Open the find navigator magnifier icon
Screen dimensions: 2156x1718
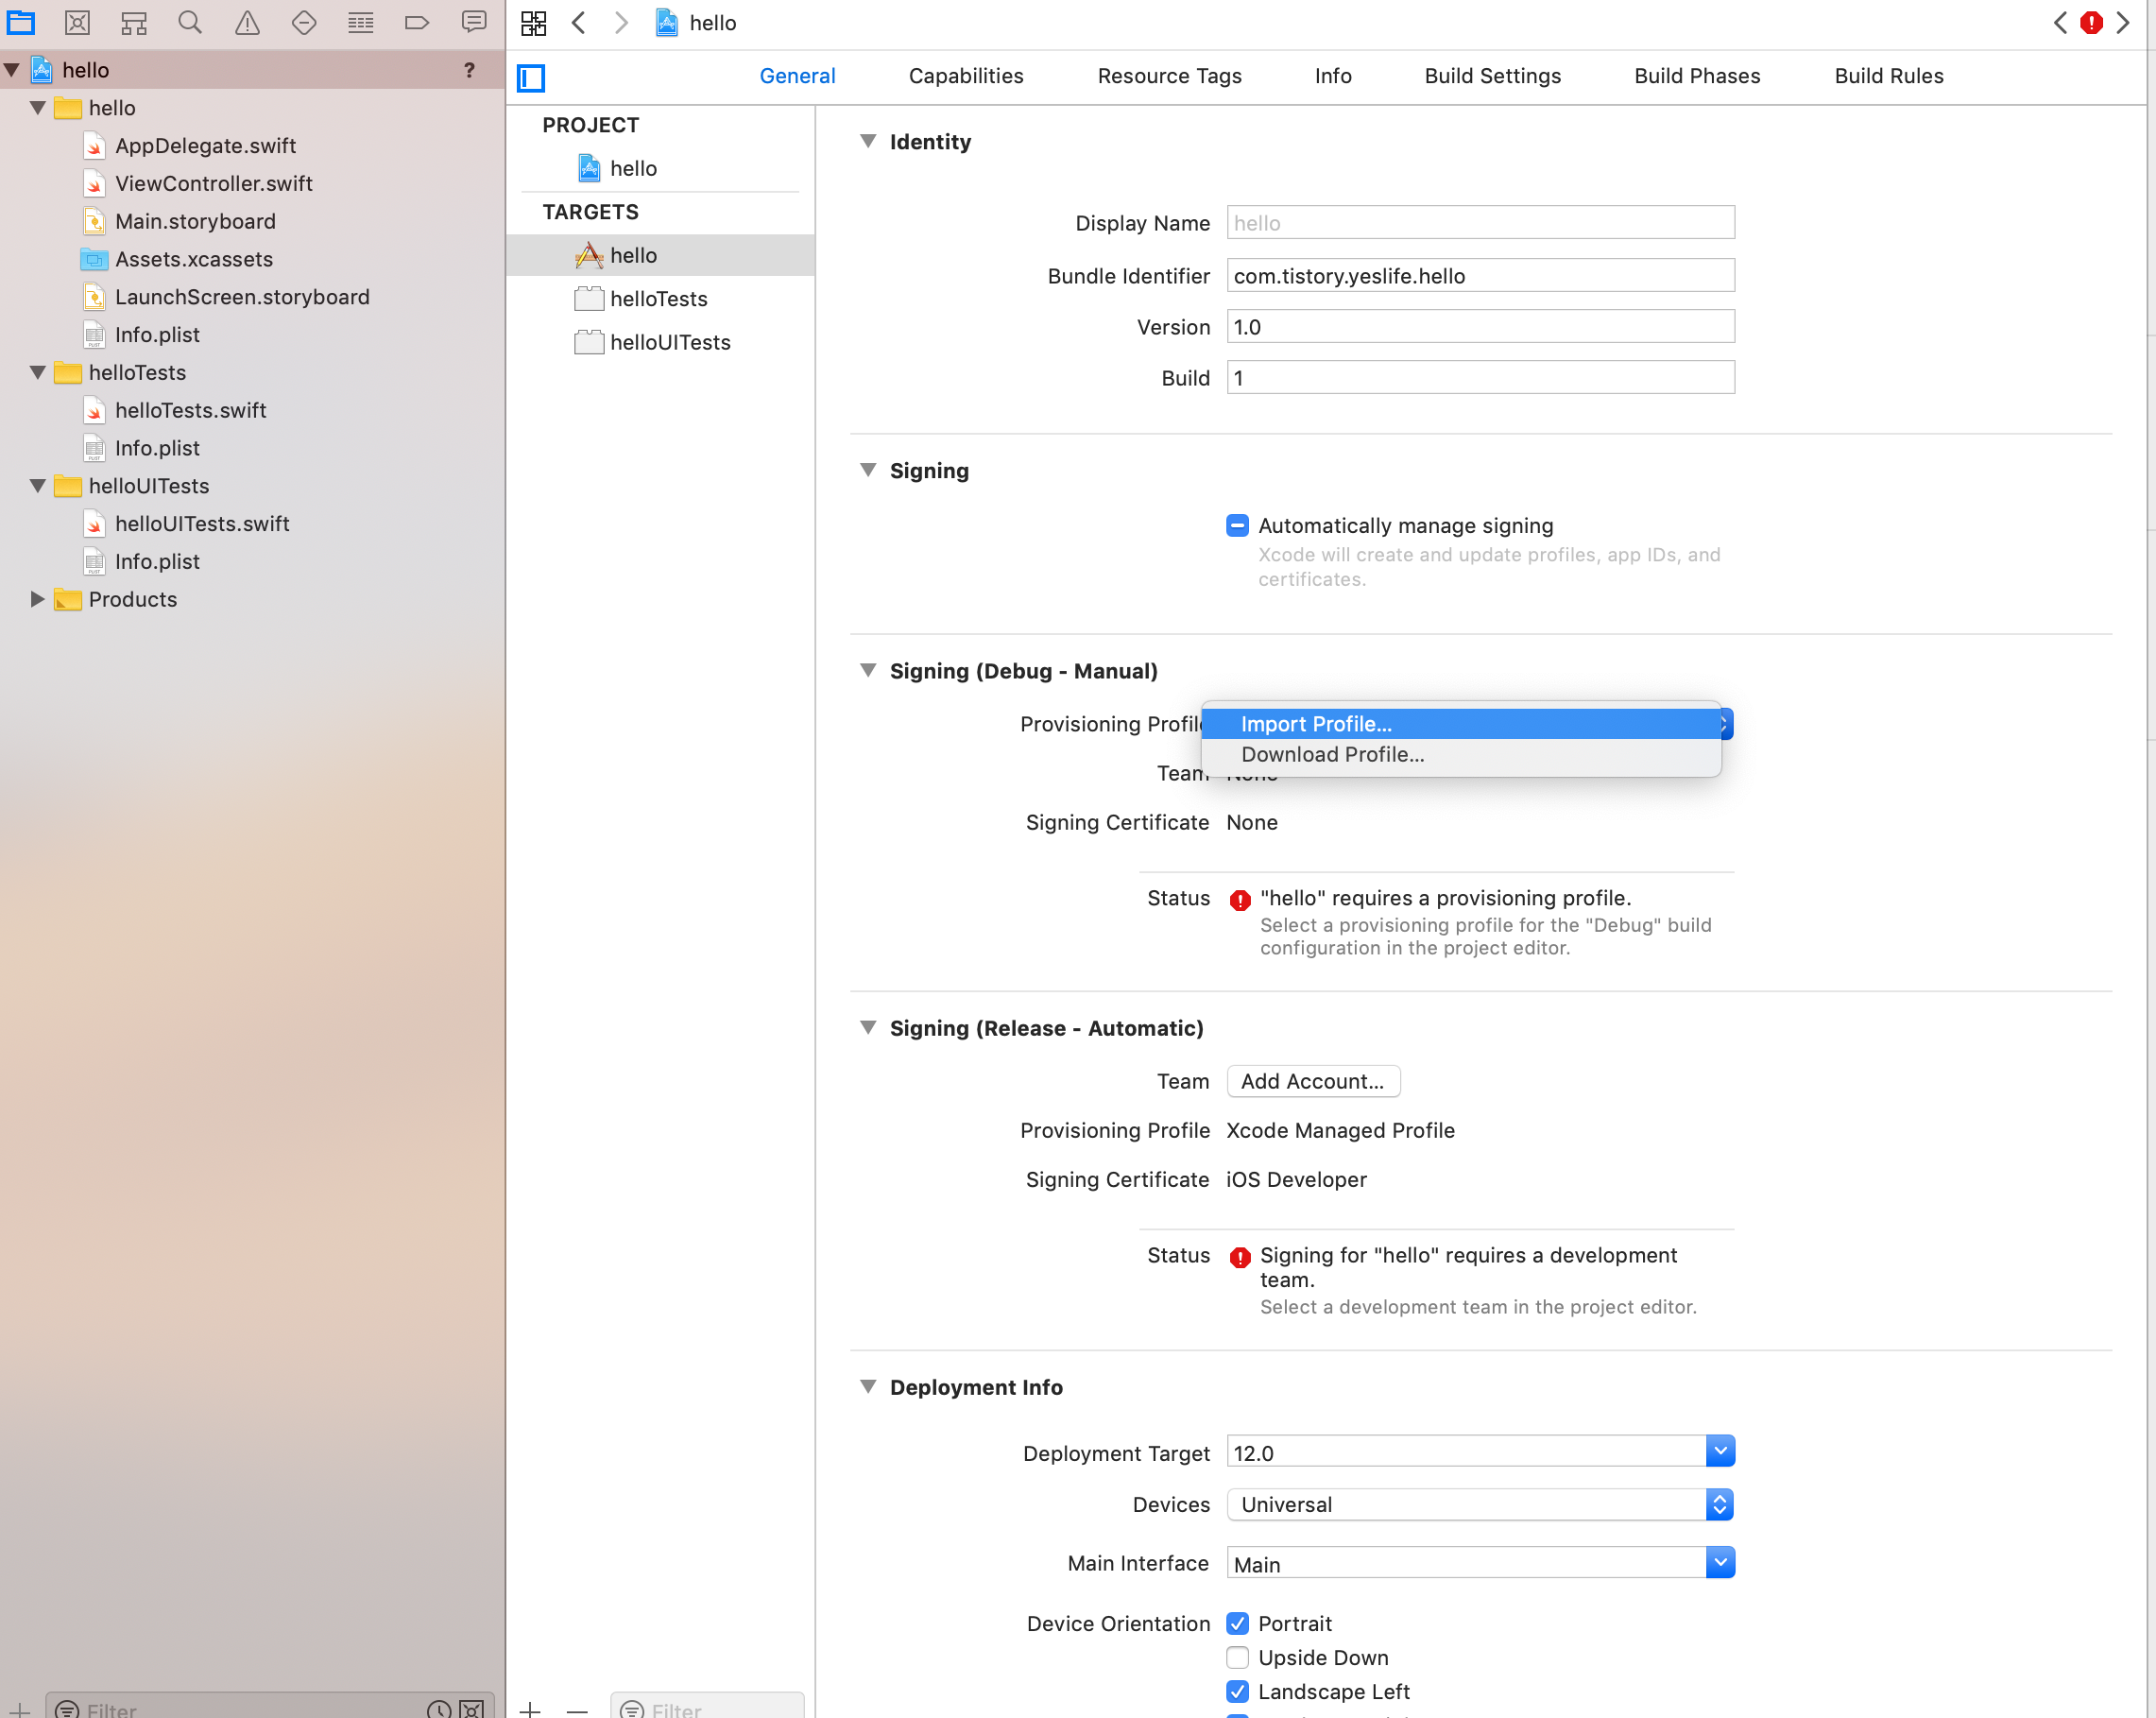[x=190, y=22]
